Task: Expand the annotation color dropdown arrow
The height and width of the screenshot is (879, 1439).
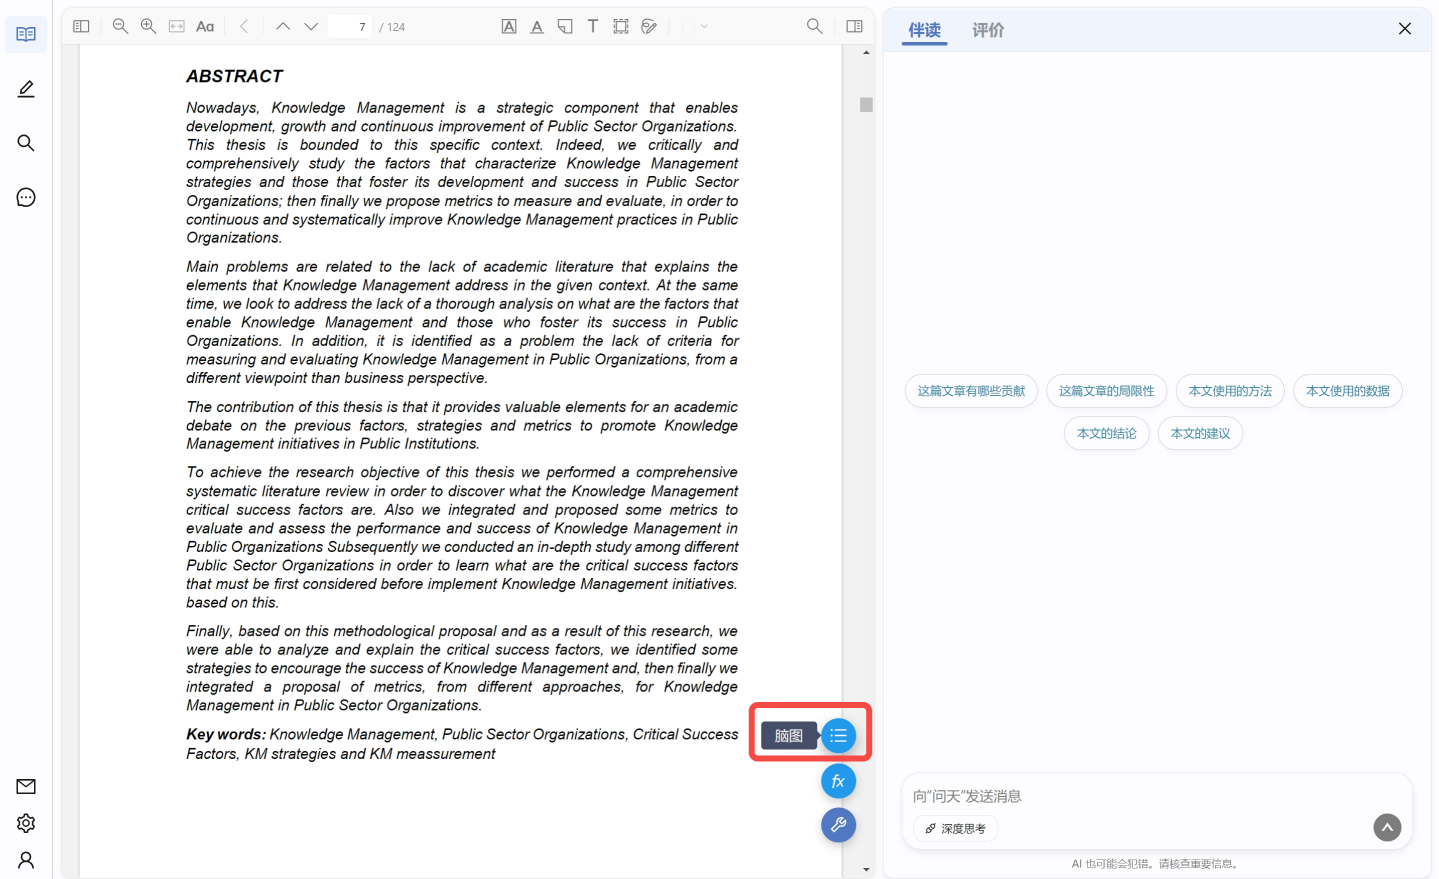Action: pos(704,26)
